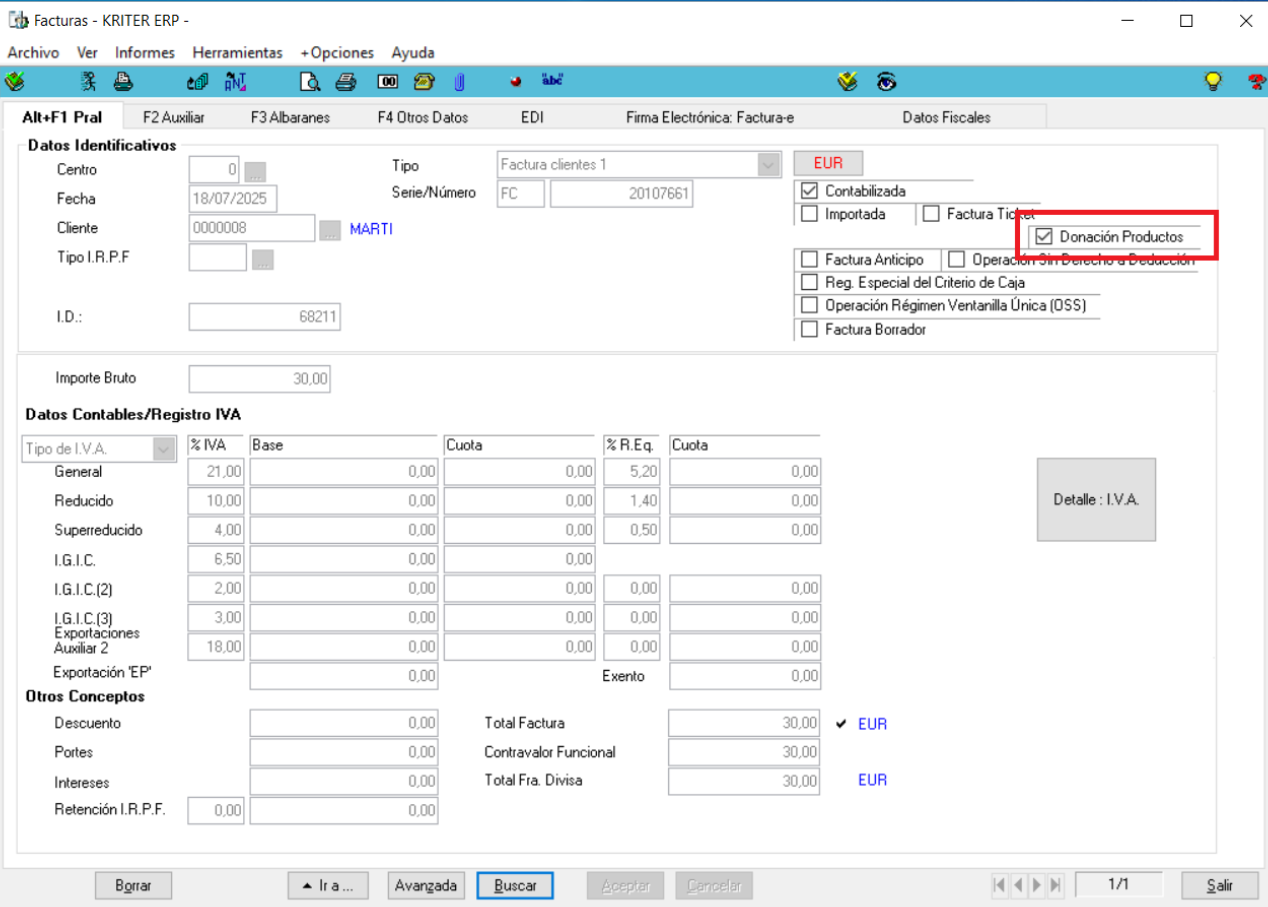This screenshot has width=1268, height=907.
Task: Click the Importe Bruto input field
Action: [259, 379]
